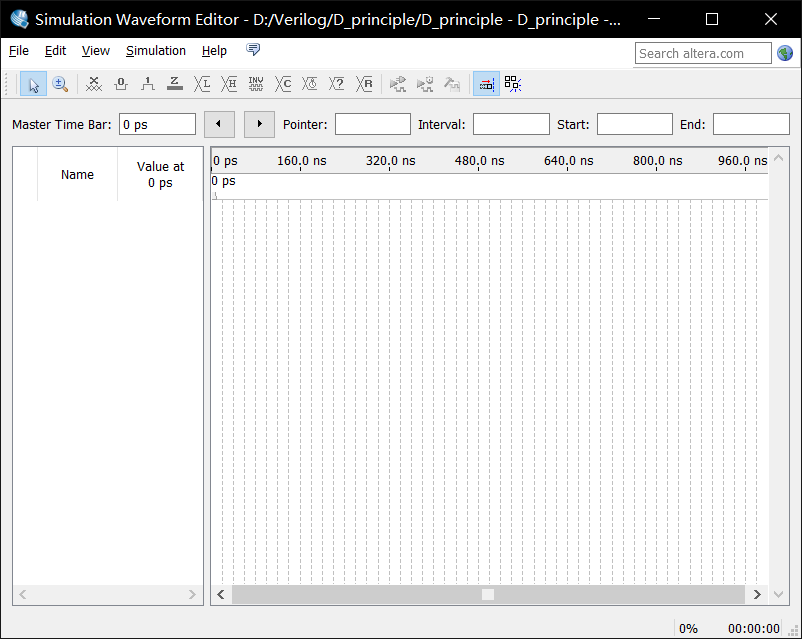
Task: Apply Weak Low (L) to waveform
Action: pos(202,84)
